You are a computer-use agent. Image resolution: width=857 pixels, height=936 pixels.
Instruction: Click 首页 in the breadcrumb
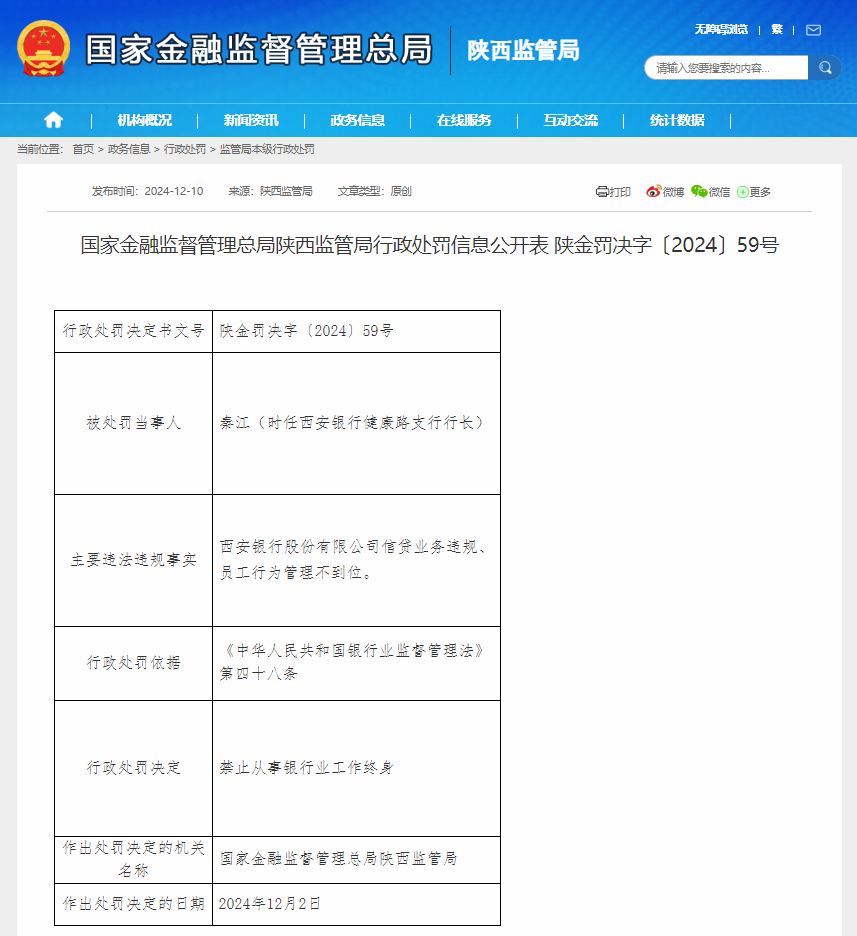83,149
